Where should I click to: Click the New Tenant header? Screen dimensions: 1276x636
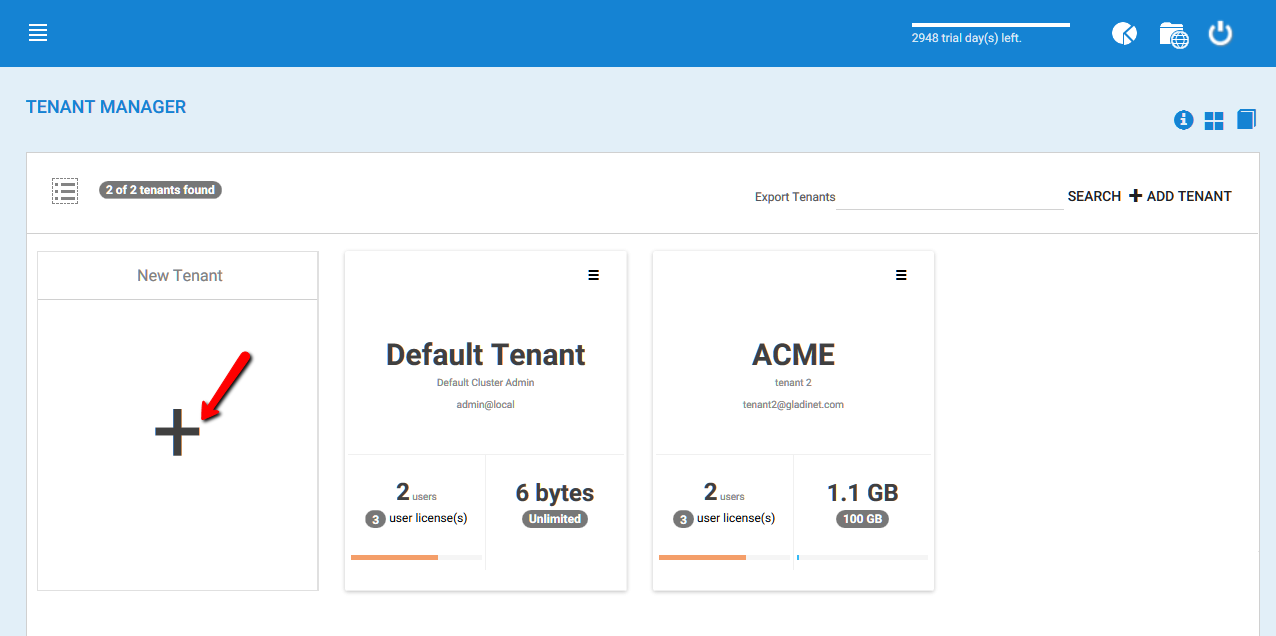pyautogui.click(x=179, y=275)
